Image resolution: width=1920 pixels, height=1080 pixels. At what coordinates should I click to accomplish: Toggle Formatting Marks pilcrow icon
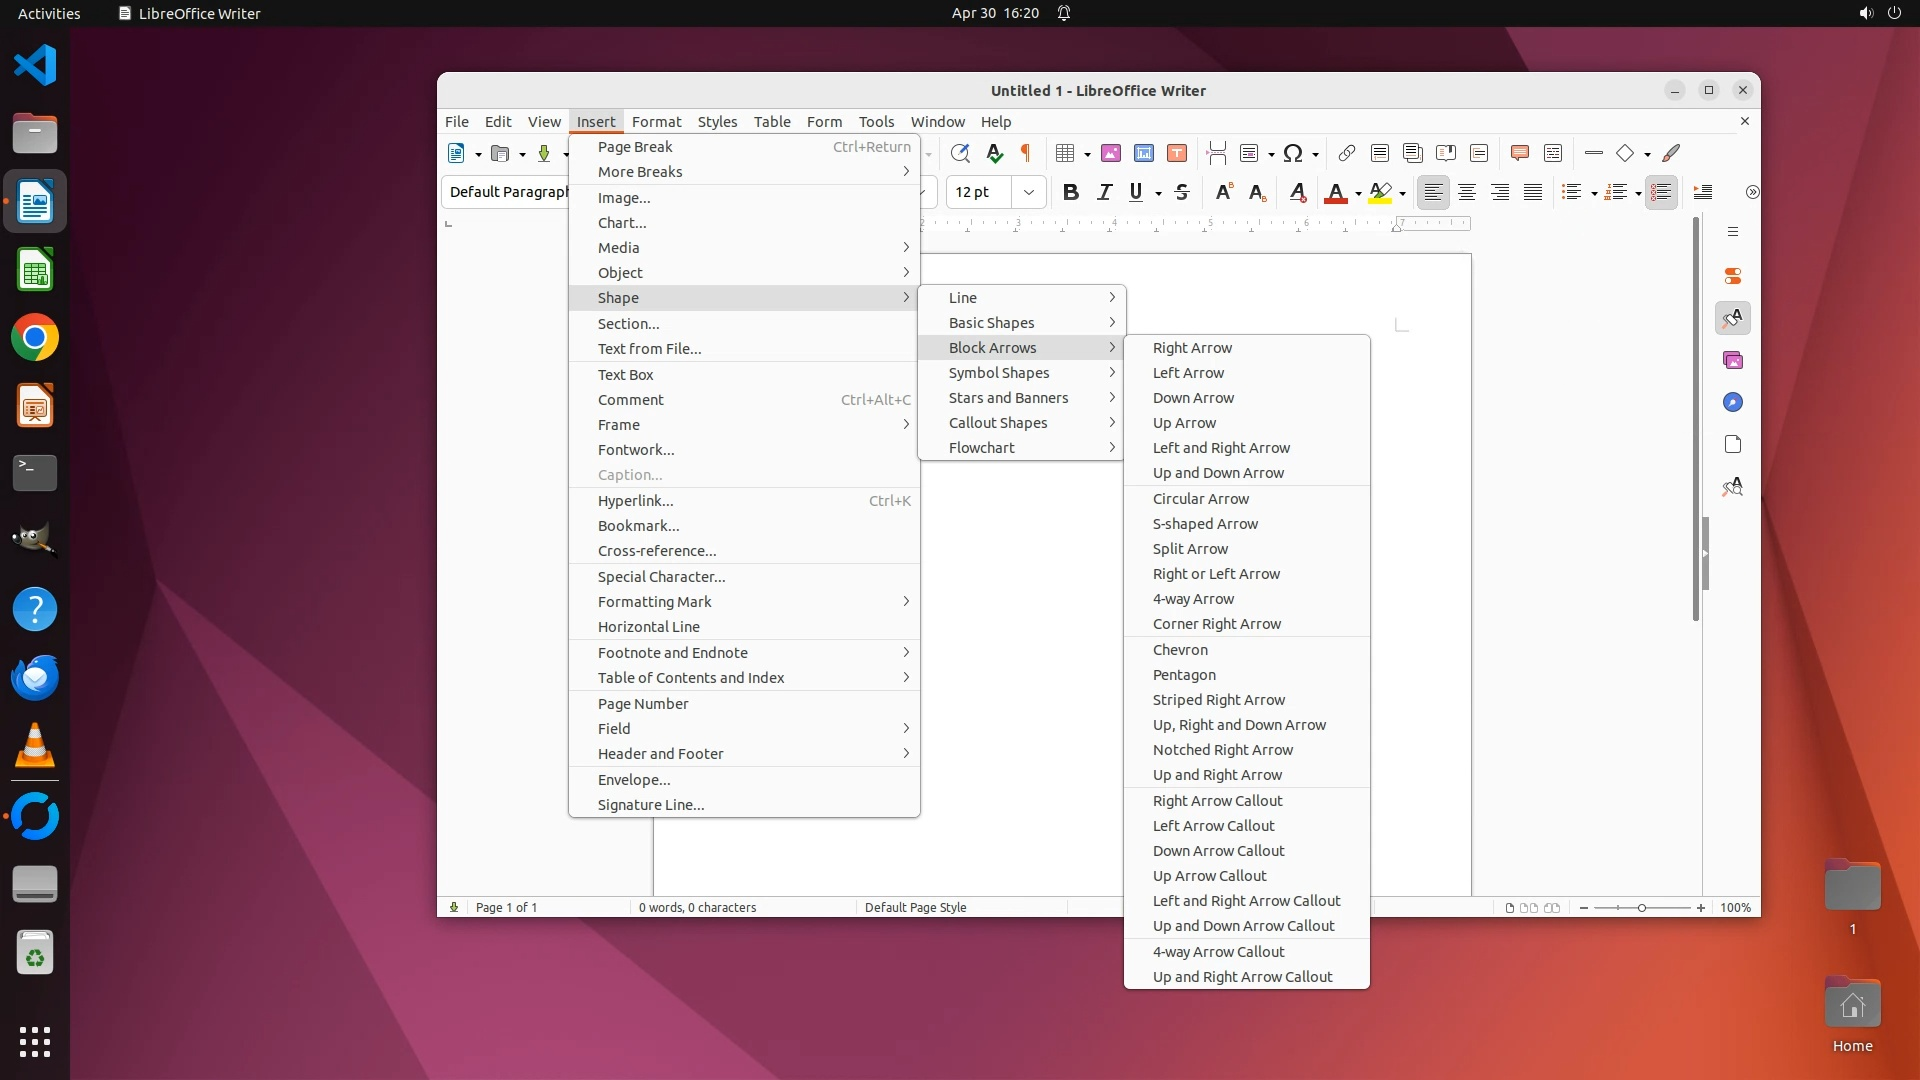1025,153
